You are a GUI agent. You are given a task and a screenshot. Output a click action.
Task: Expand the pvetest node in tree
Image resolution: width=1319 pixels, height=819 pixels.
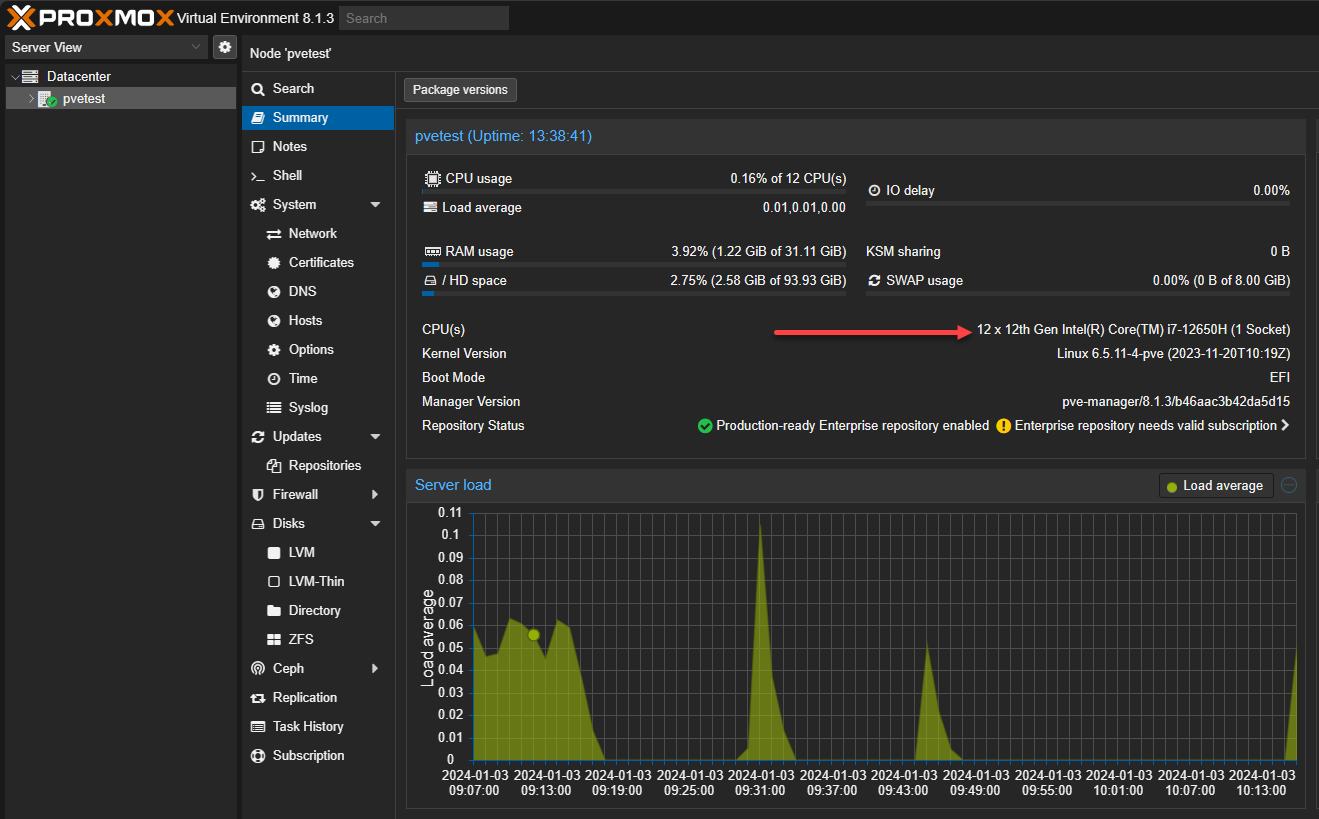[31, 99]
